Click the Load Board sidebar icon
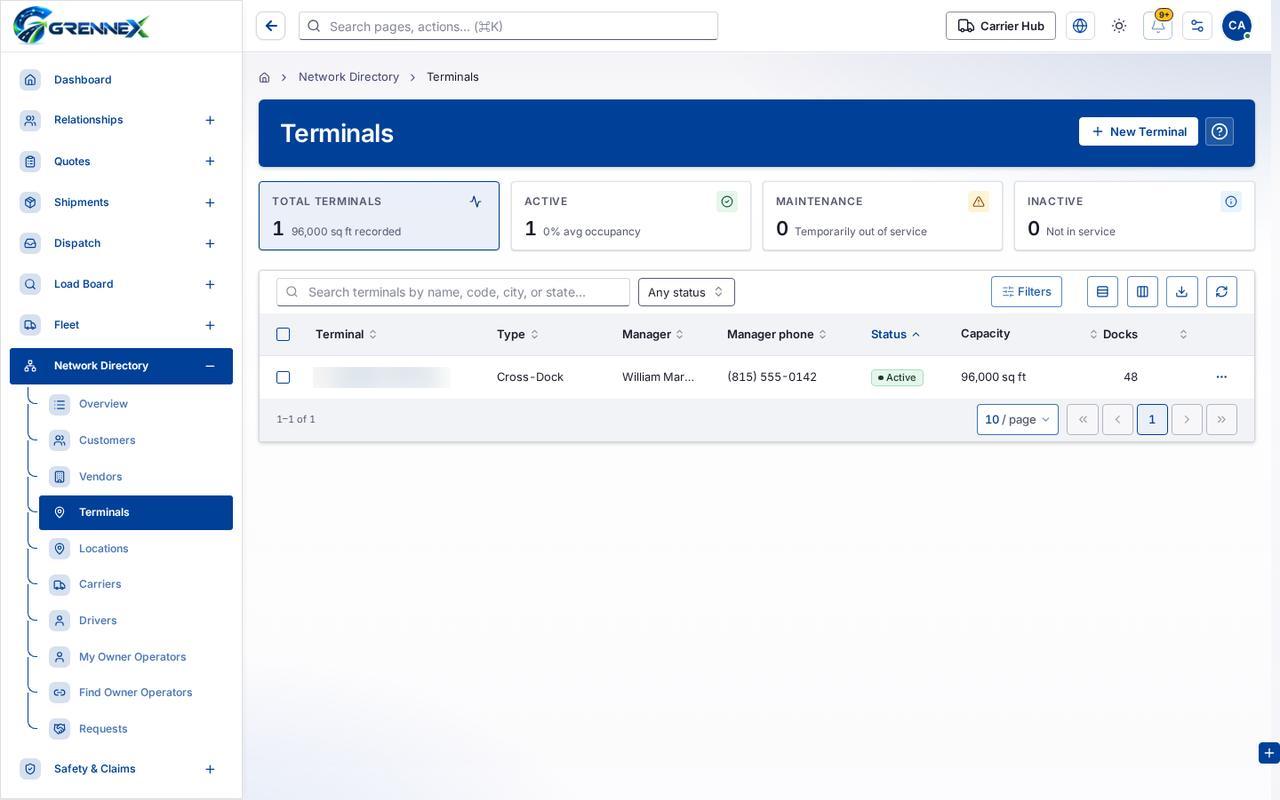 pyautogui.click(x=30, y=284)
